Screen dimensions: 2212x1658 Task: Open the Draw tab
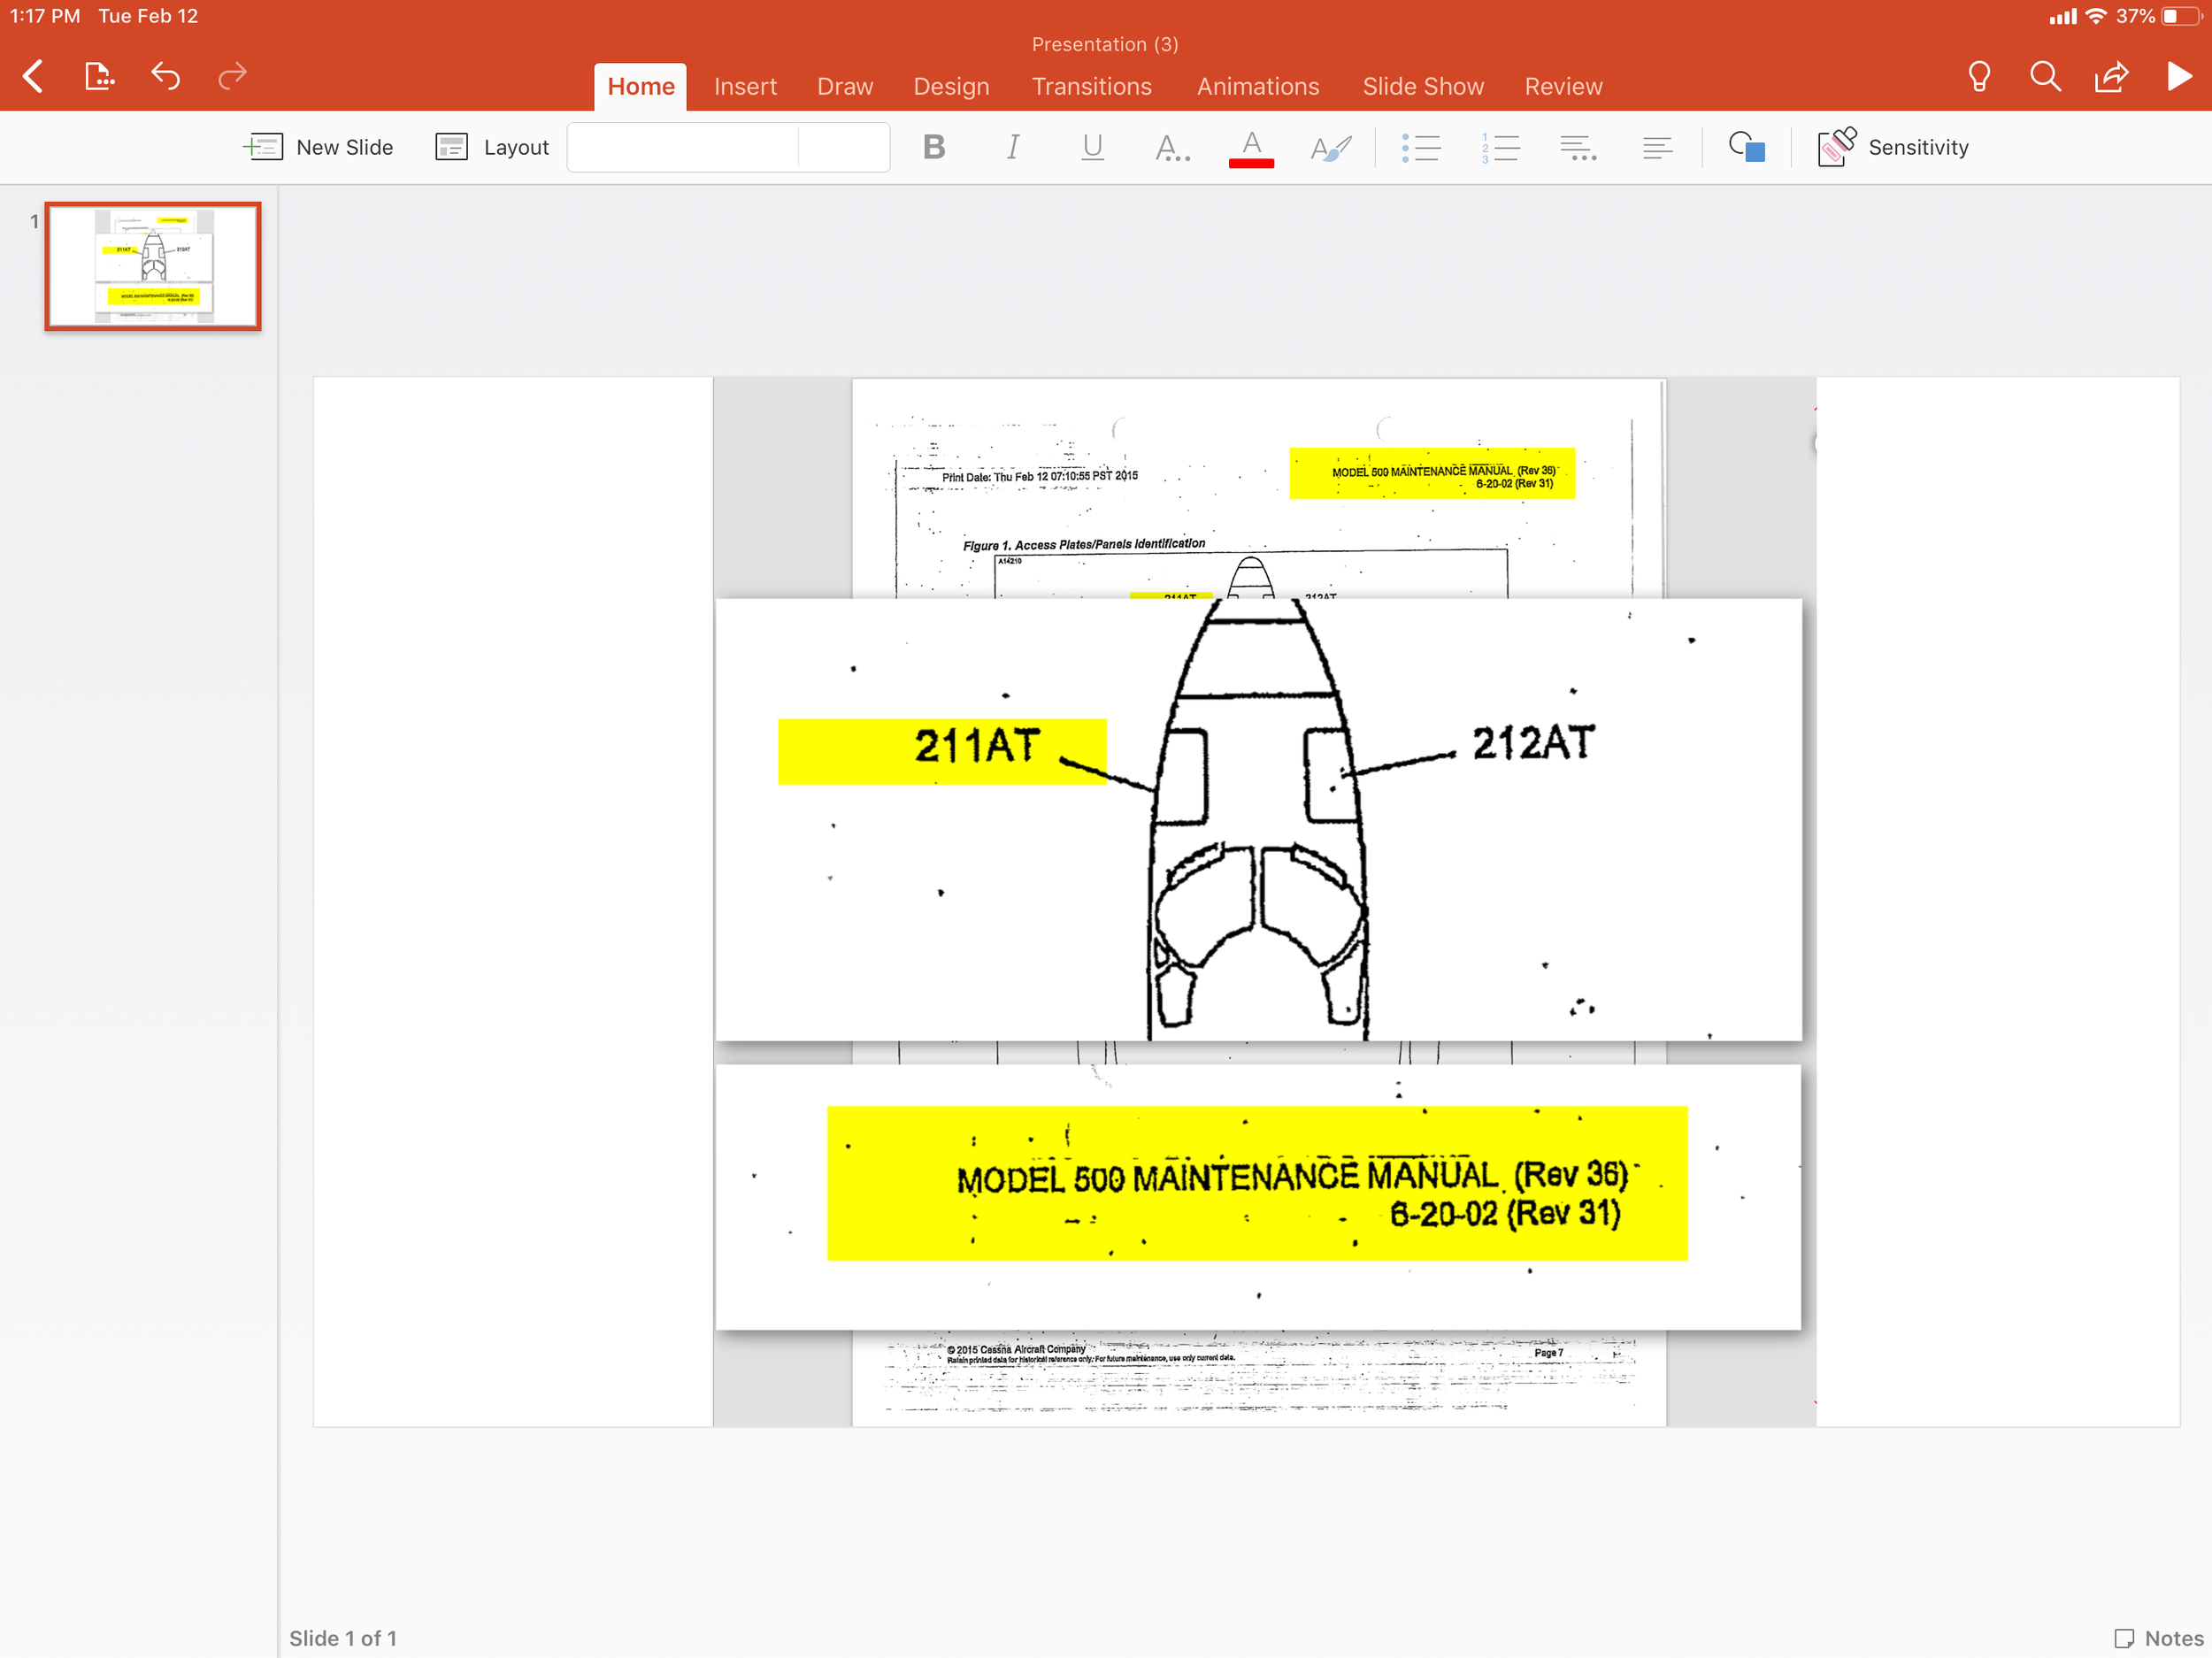coord(845,87)
